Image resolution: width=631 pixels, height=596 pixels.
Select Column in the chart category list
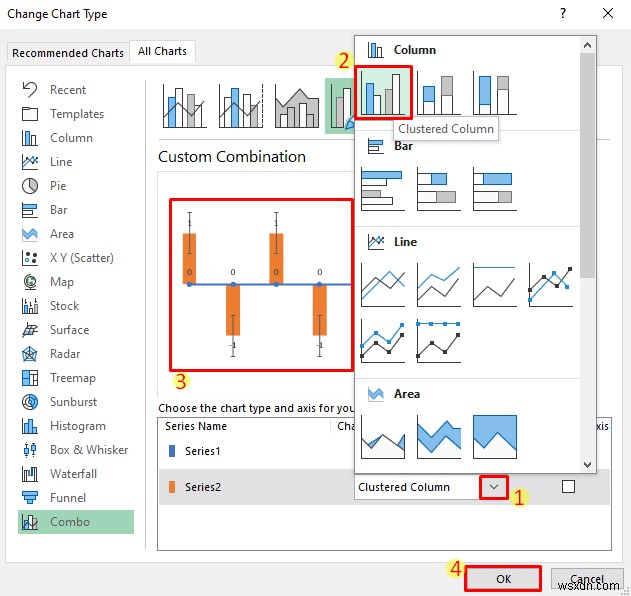76,138
